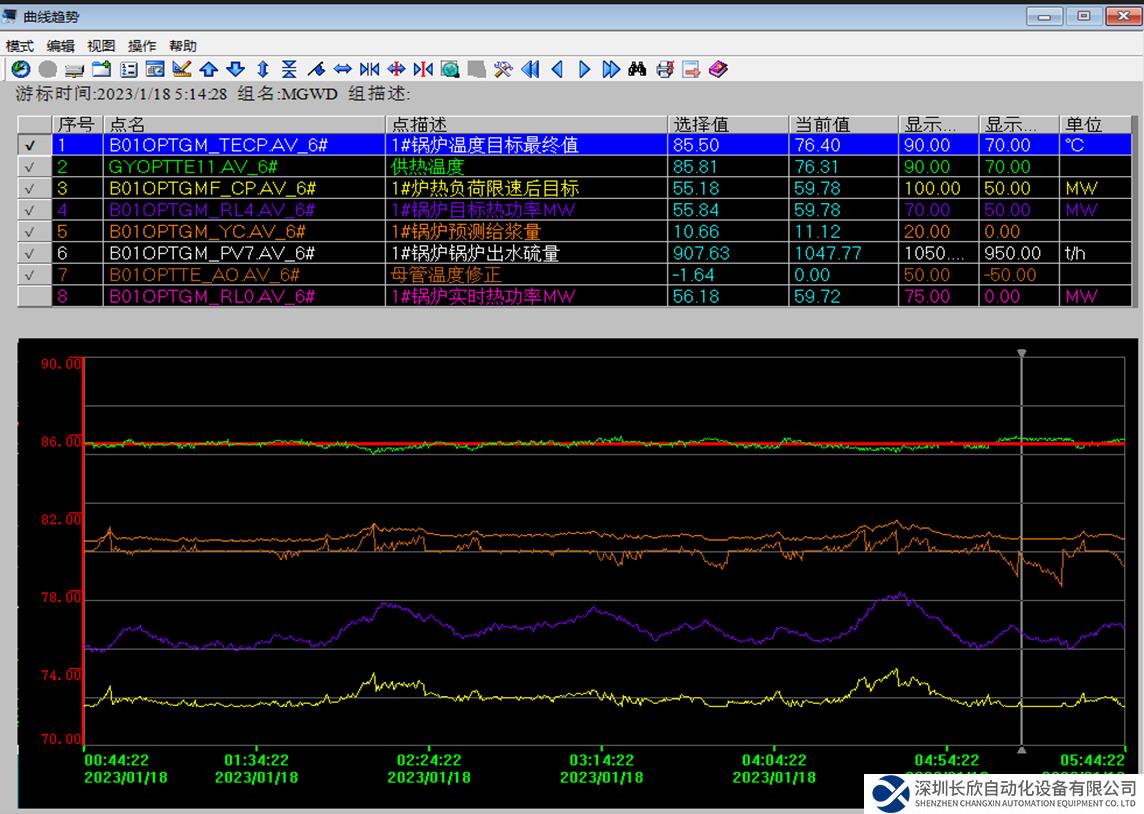Click the blue down arrow toolbar icon
Image resolution: width=1144 pixels, height=814 pixels.
coord(235,69)
